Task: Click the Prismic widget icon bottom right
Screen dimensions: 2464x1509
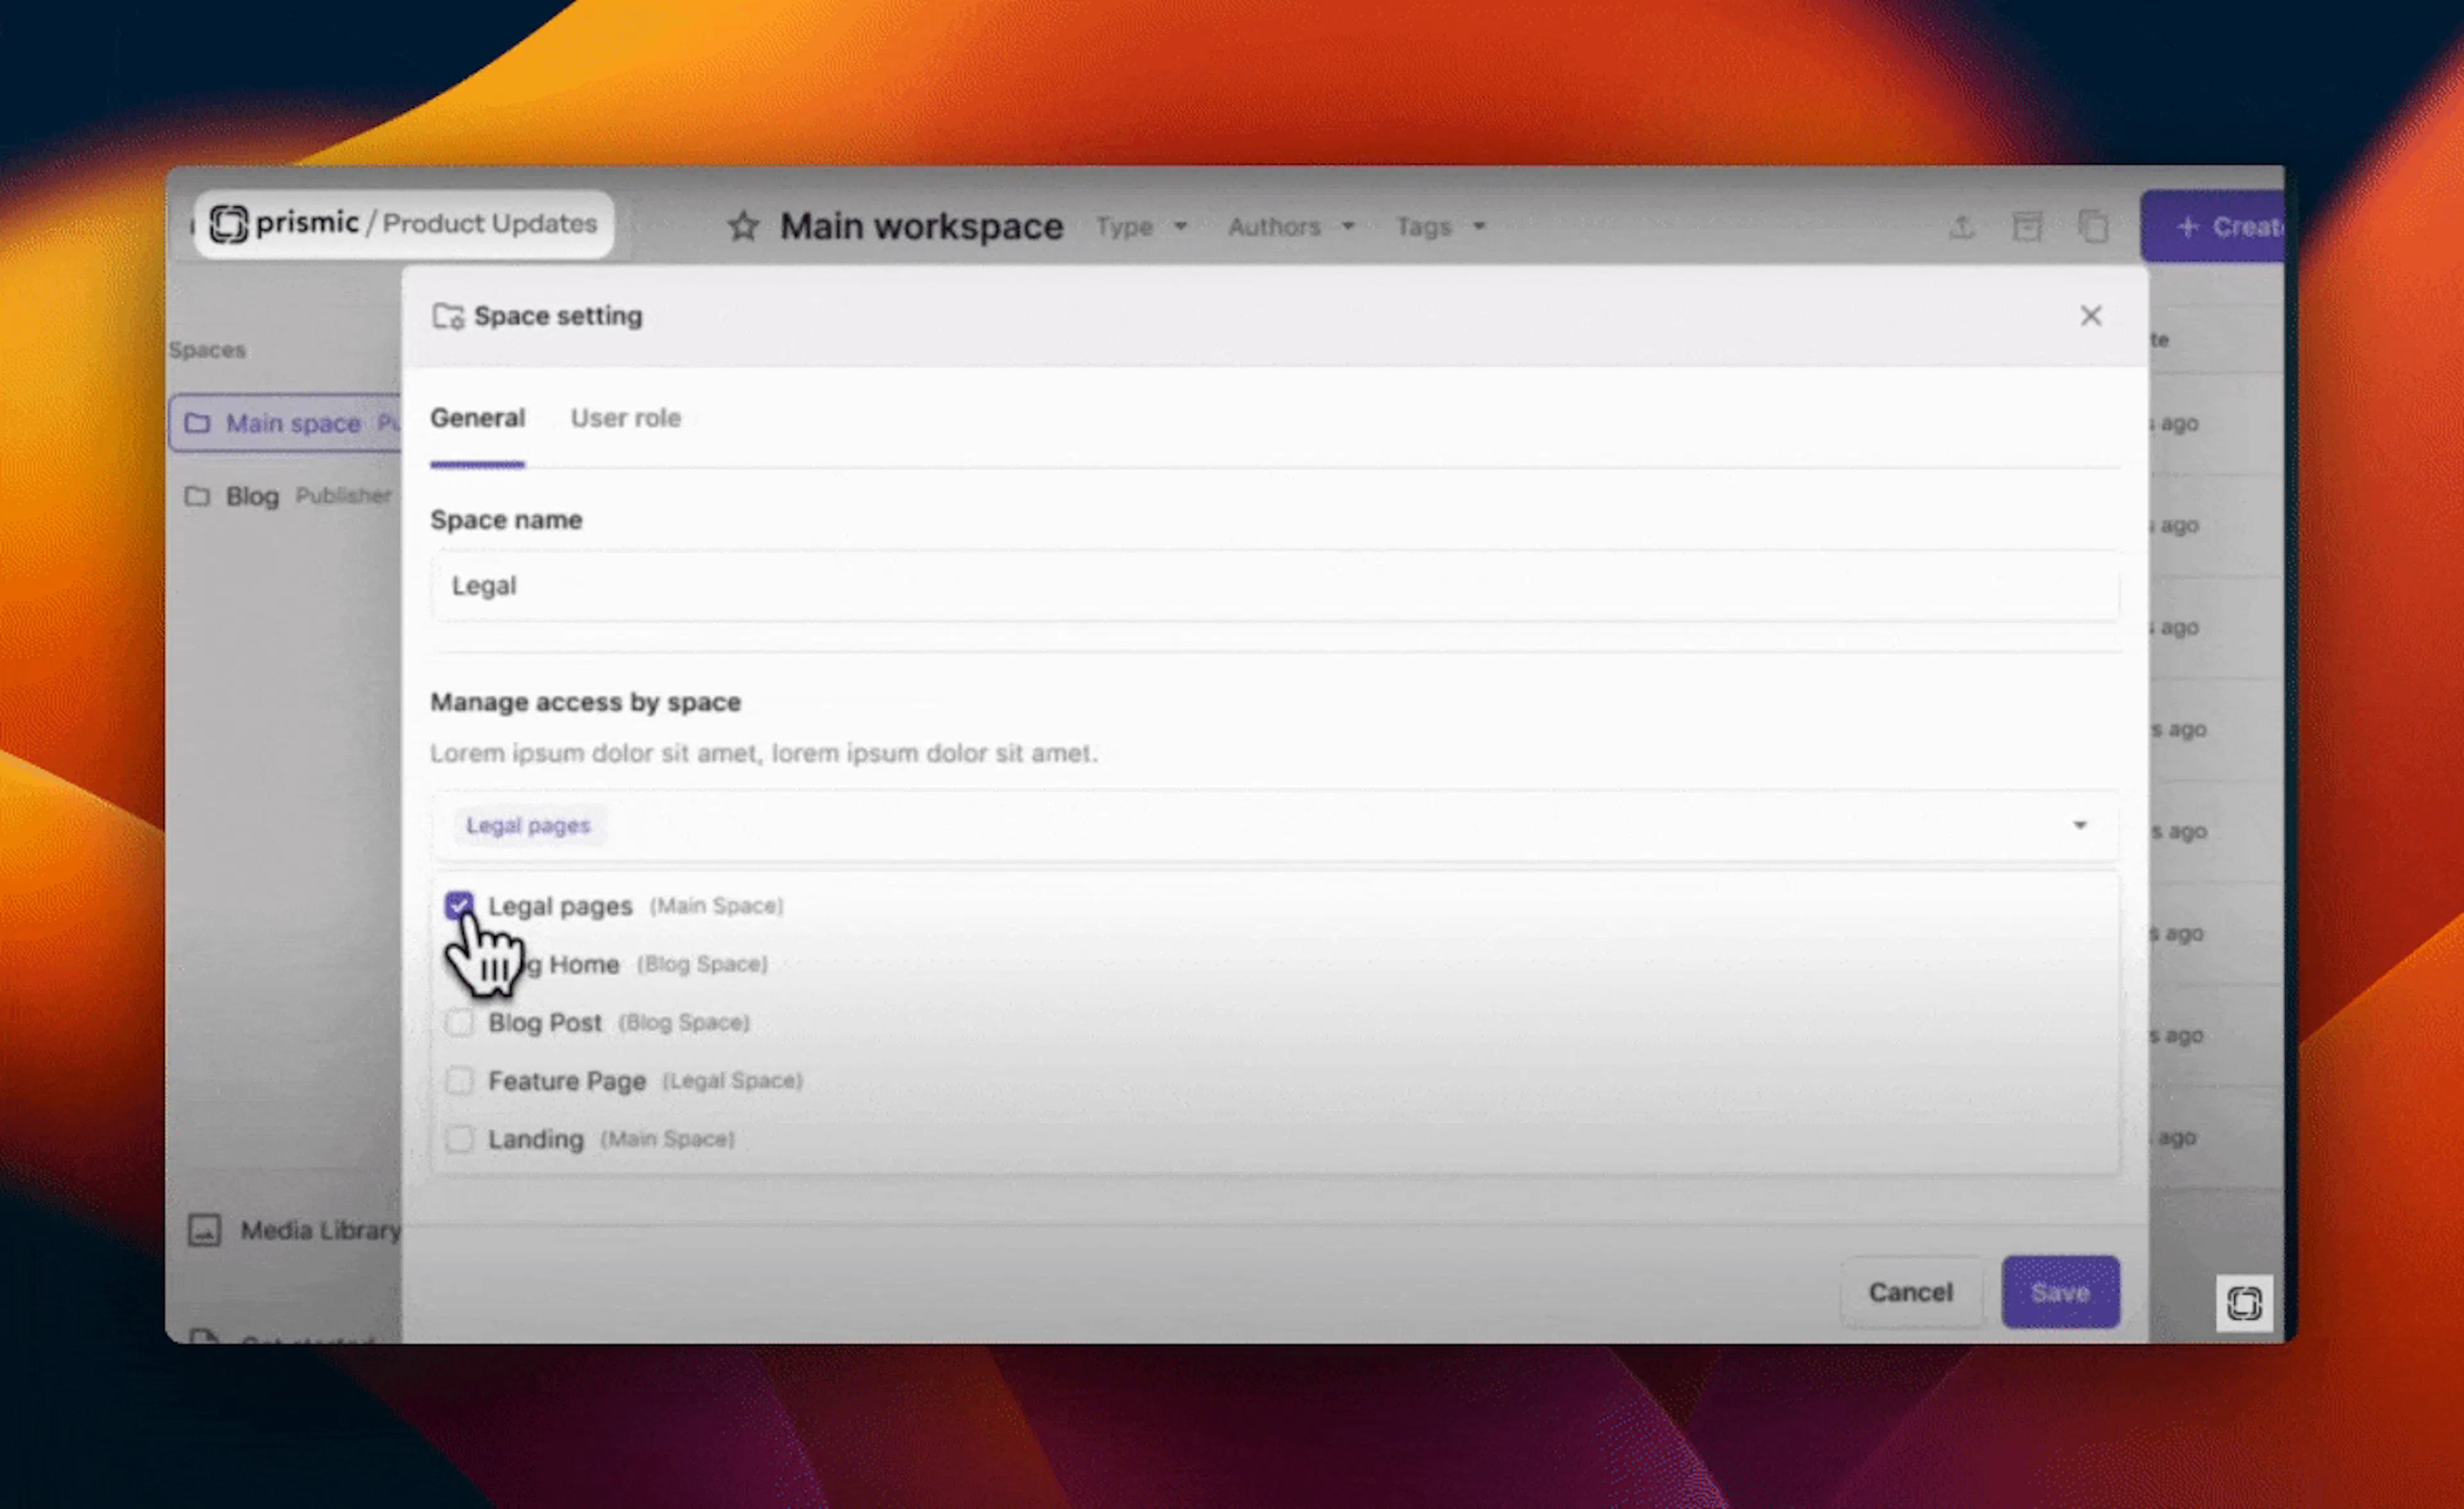Action: click(2244, 1303)
